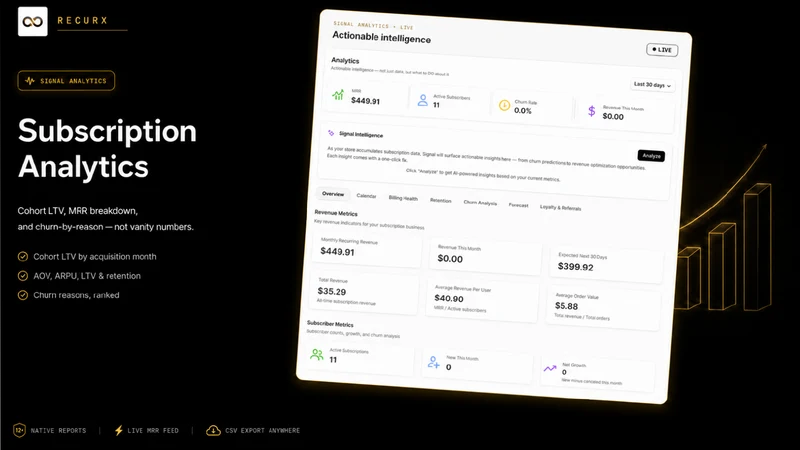Click the purple dollar Revenue This Month icon
Screen dimensions: 800x450
tap(591, 111)
